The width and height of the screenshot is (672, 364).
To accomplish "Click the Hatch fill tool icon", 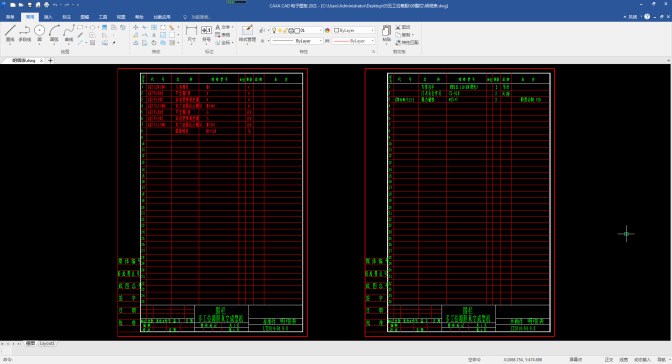I will 105,27.
